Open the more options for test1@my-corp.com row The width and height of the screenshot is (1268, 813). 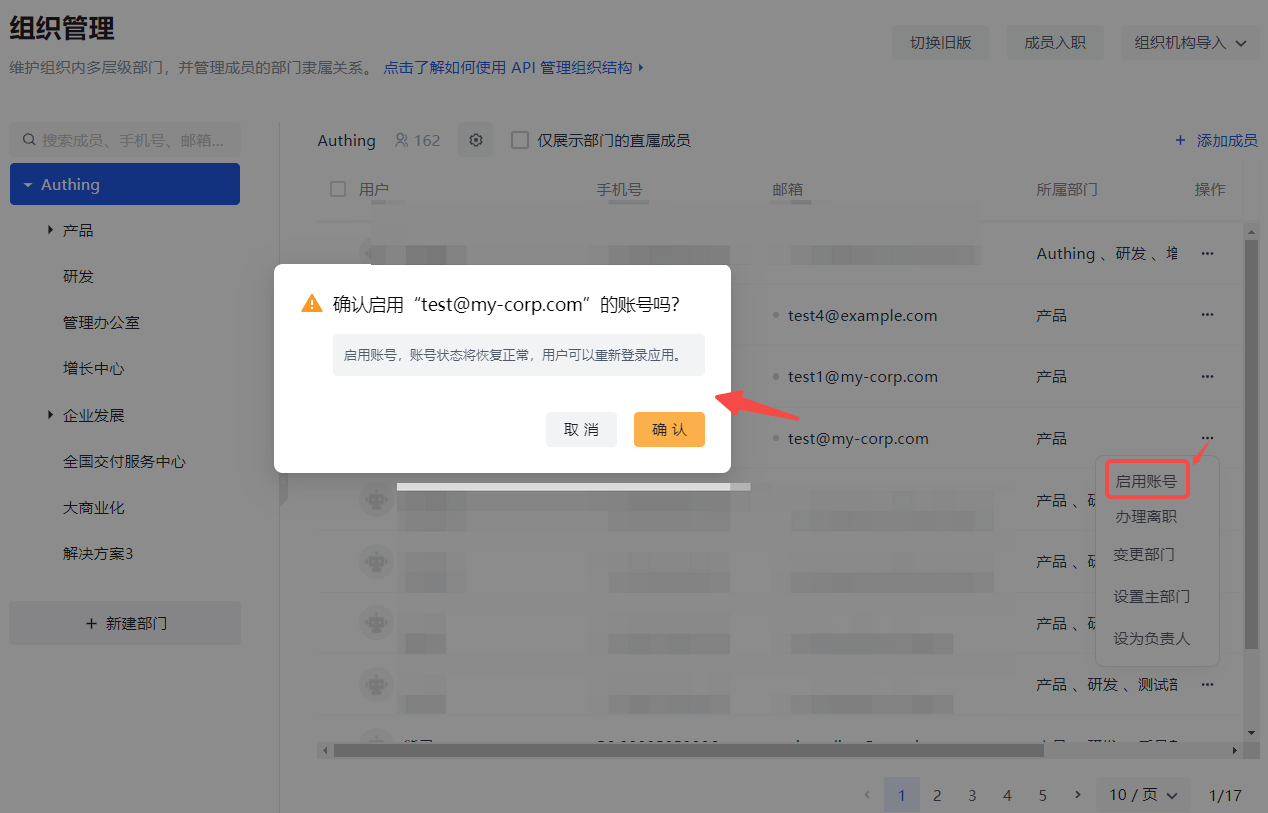[x=1207, y=377]
